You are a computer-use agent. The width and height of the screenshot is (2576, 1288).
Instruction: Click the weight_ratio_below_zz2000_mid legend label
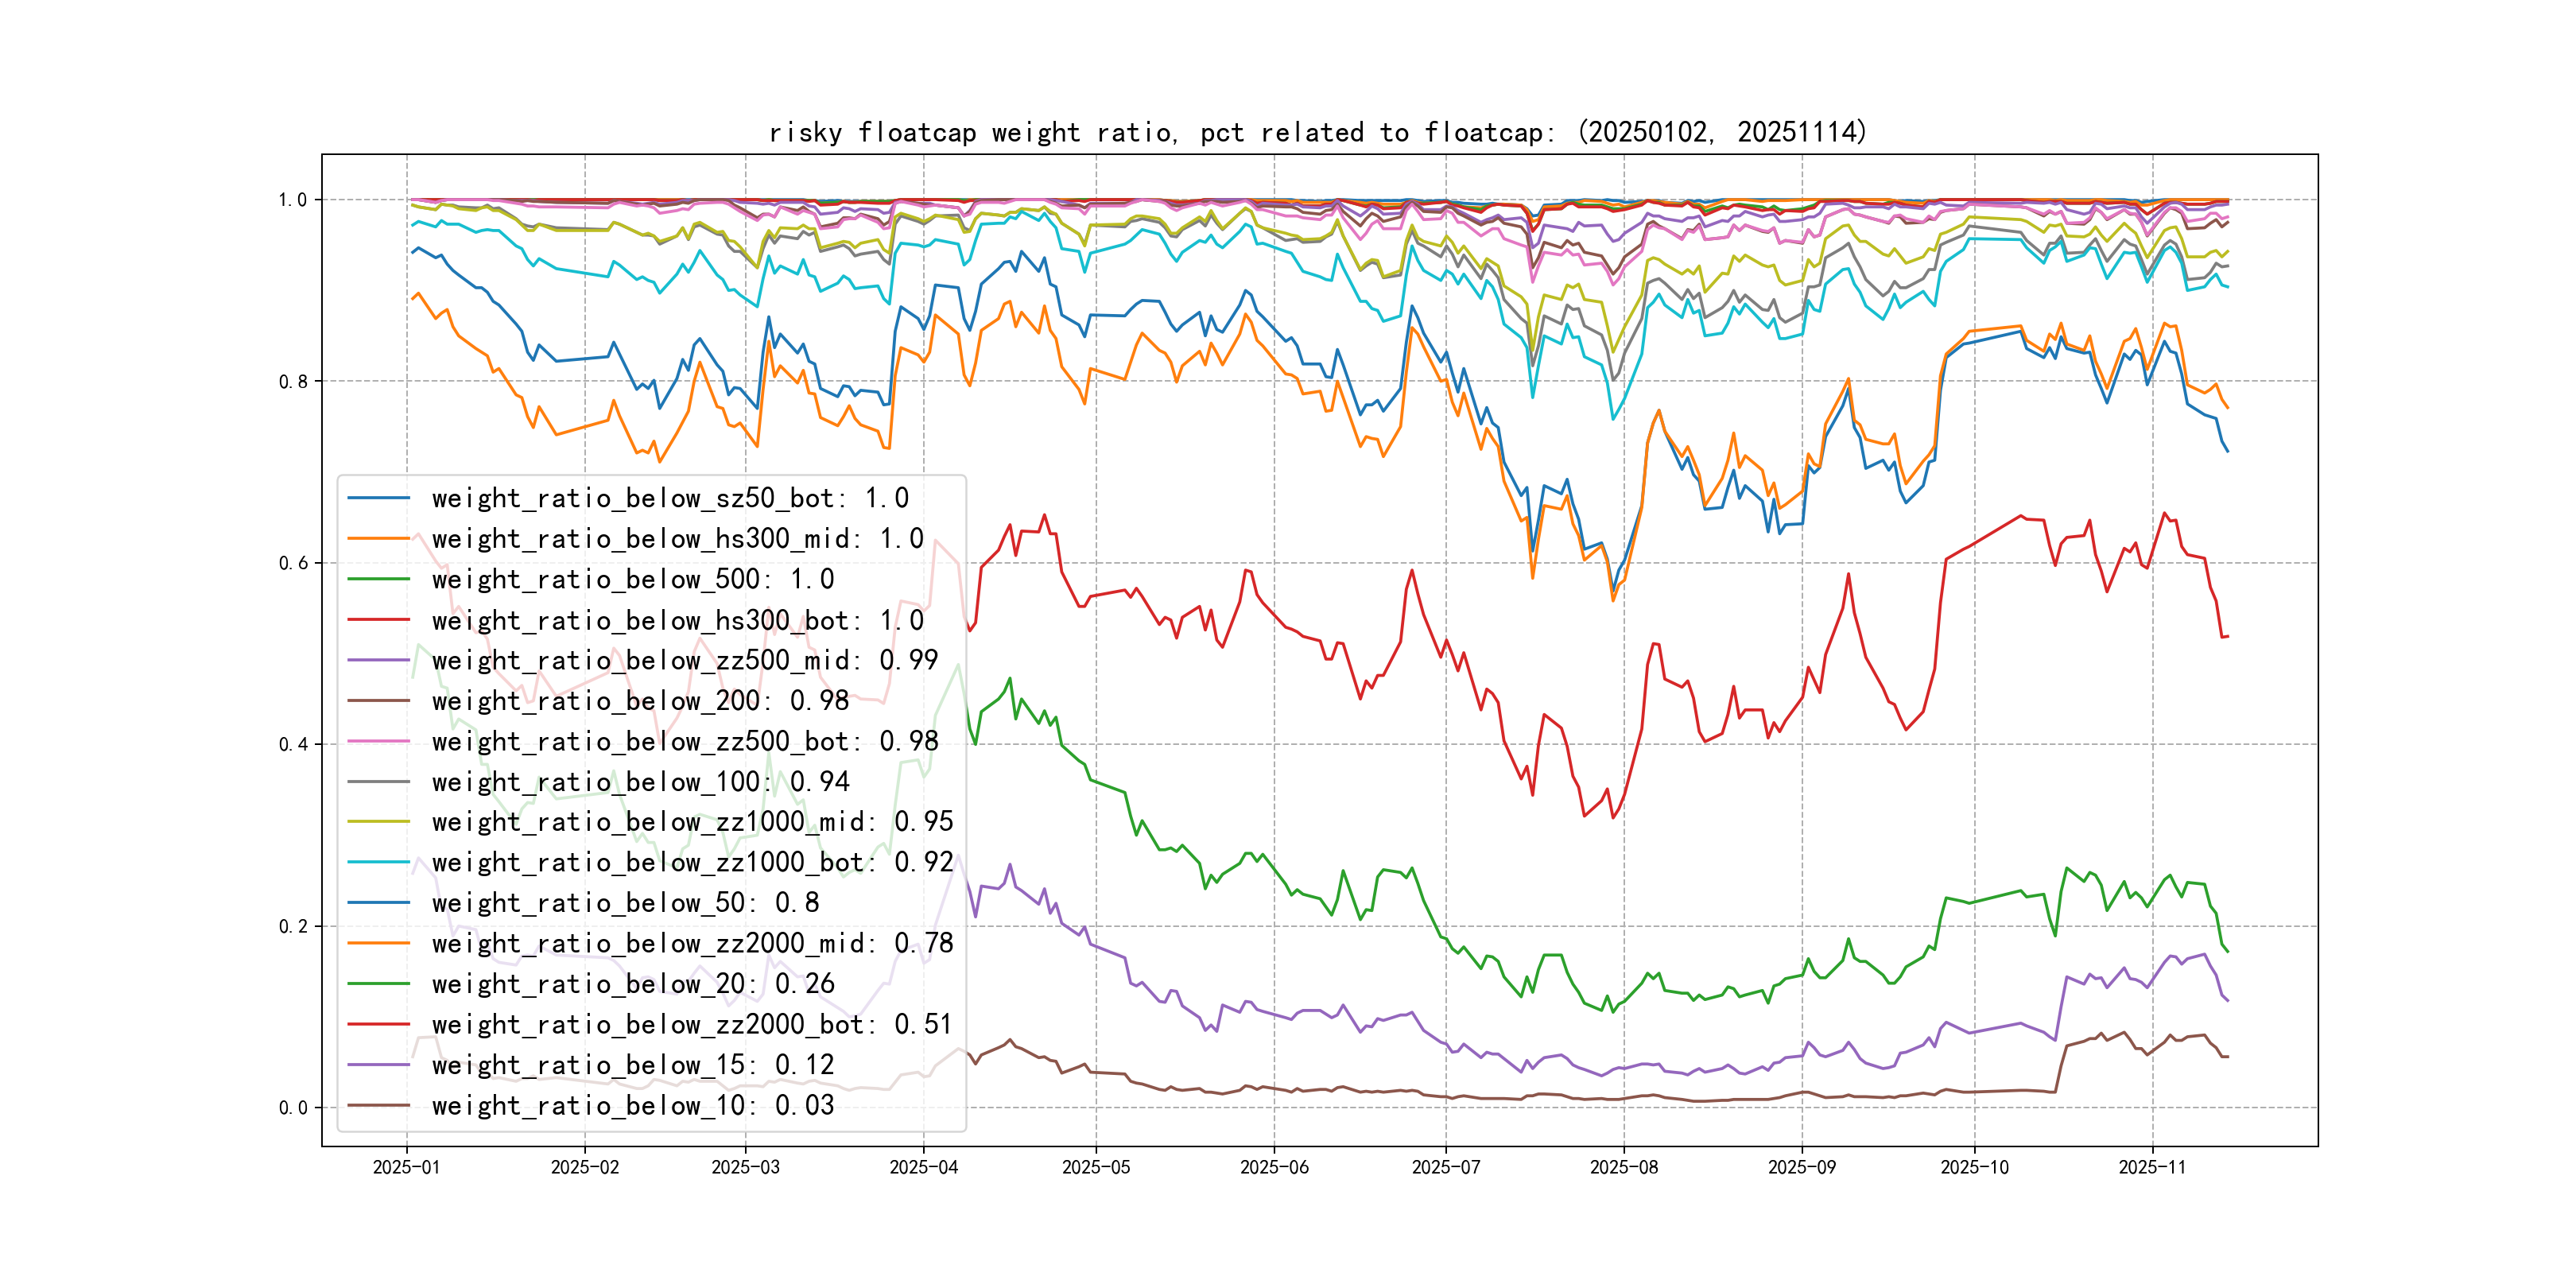pyautogui.click(x=692, y=943)
